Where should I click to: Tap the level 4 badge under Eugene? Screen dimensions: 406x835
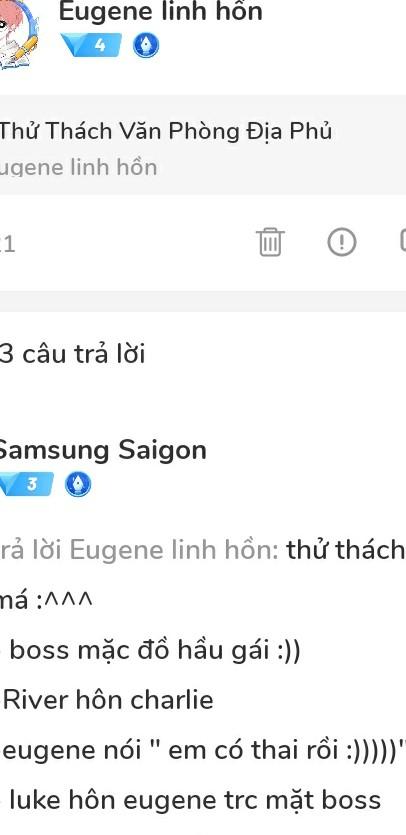tap(91, 45)
